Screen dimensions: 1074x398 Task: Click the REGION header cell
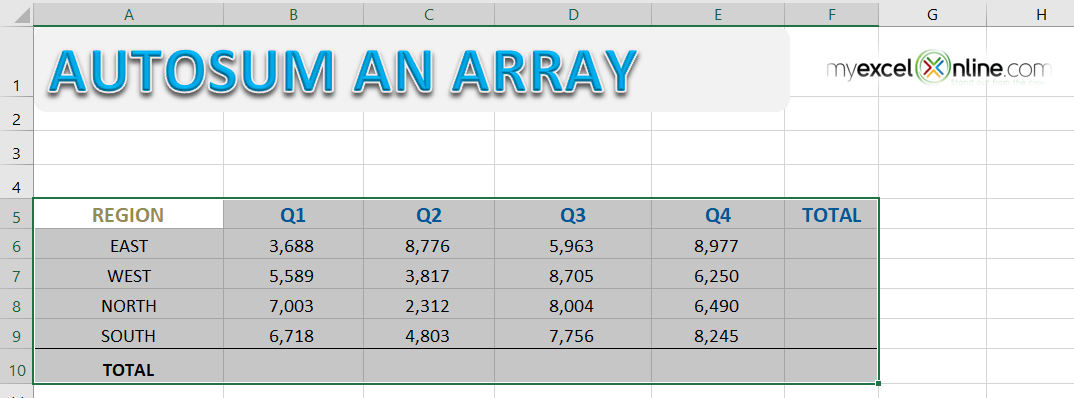[x=128, y=214]
